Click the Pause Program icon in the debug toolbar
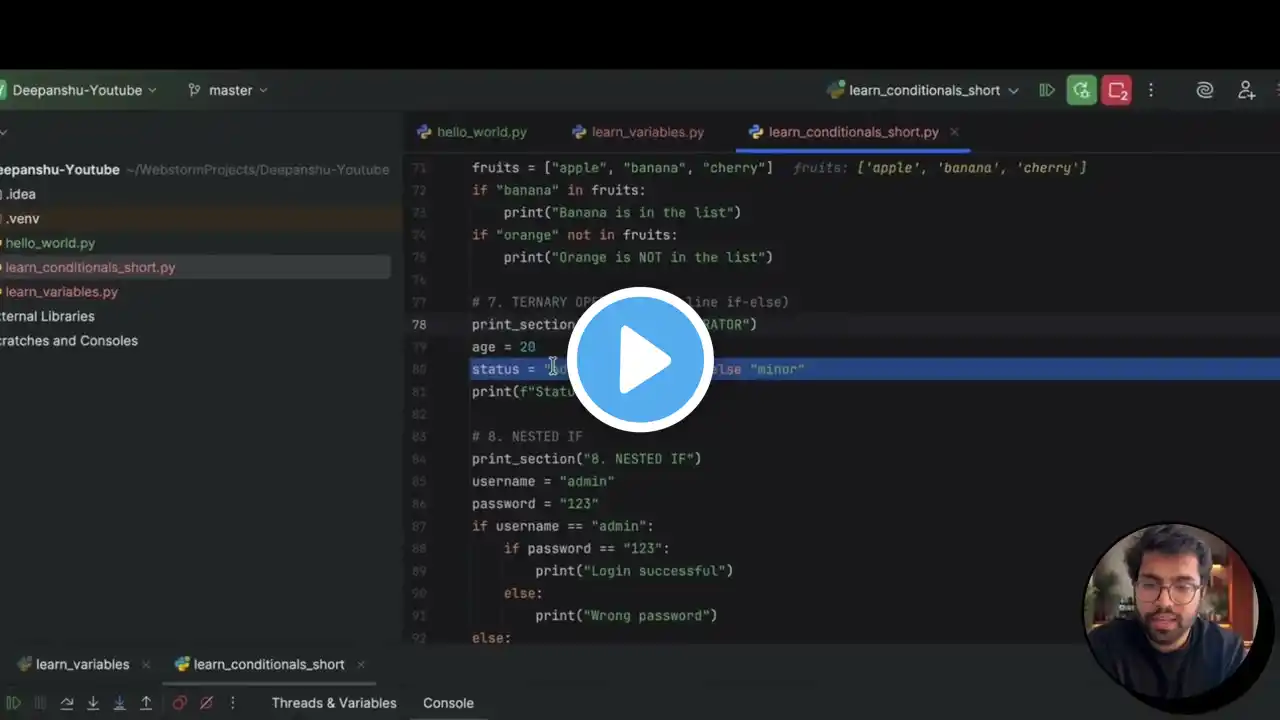Image resolution: width=1280 pixels, height=720 pixels. click(x=40, y=703)
